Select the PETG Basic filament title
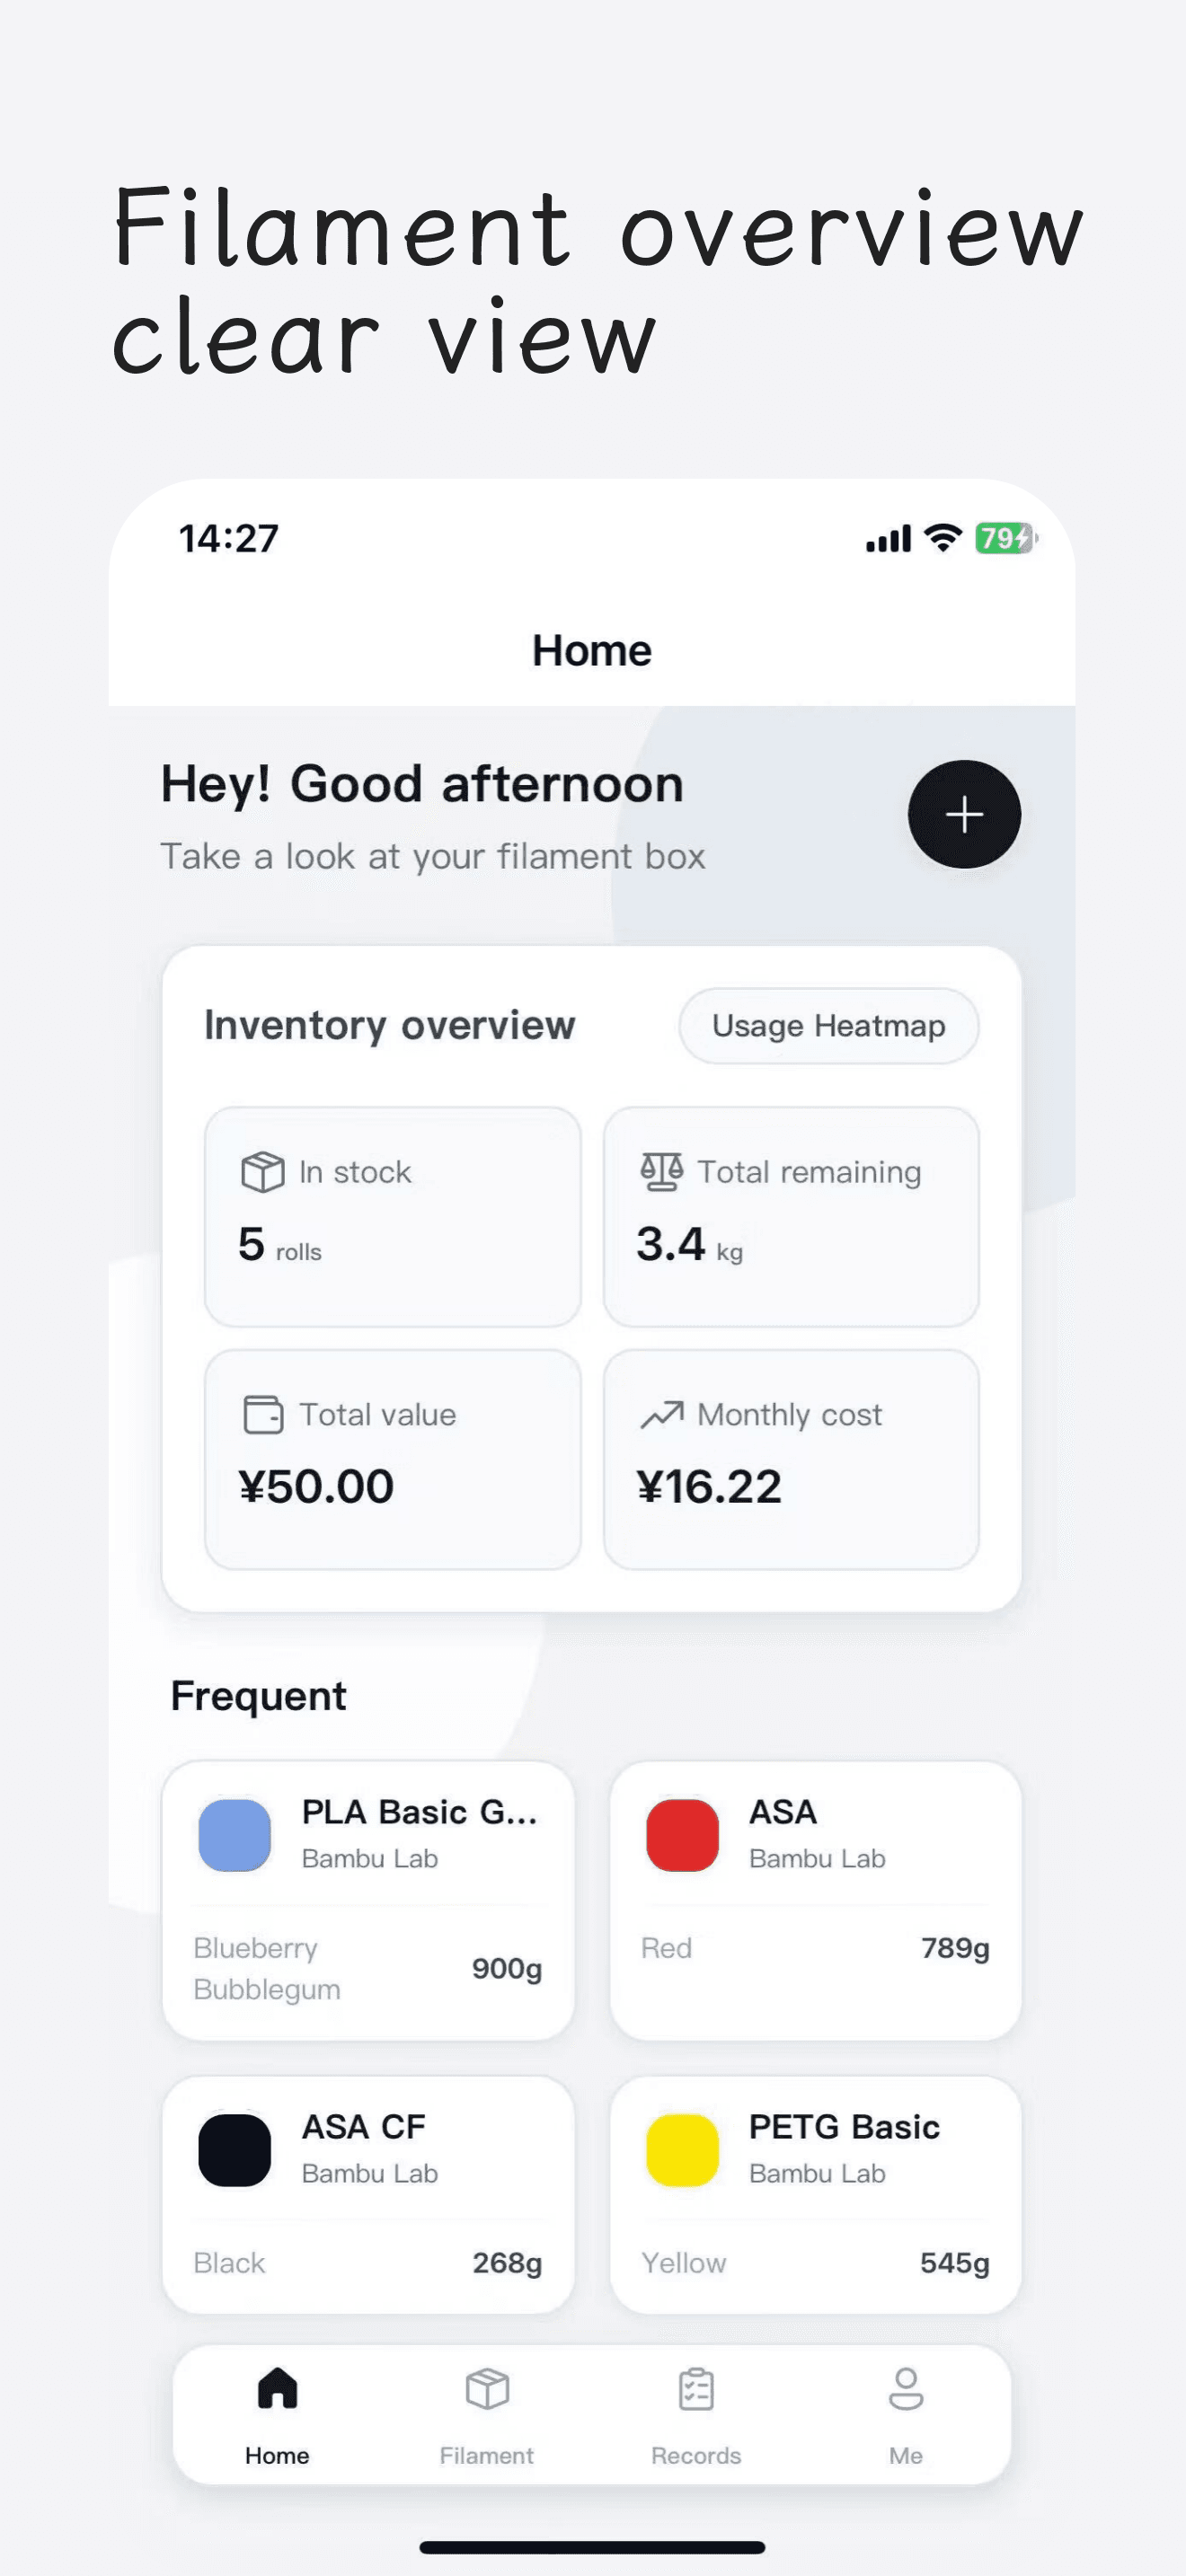The image size is (1186, 2576). click(844, 2127)
